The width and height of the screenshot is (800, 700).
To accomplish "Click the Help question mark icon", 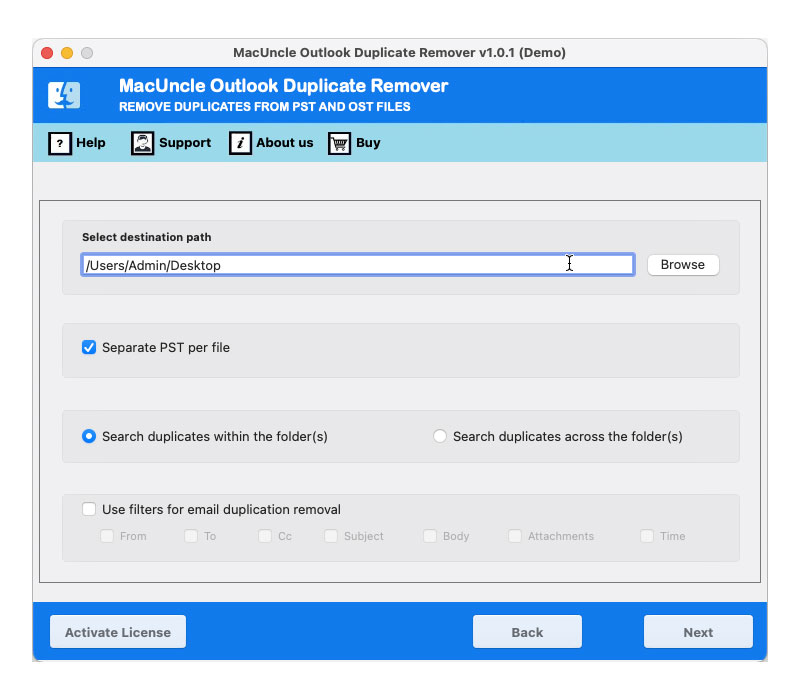I will [x=60, y=143].
